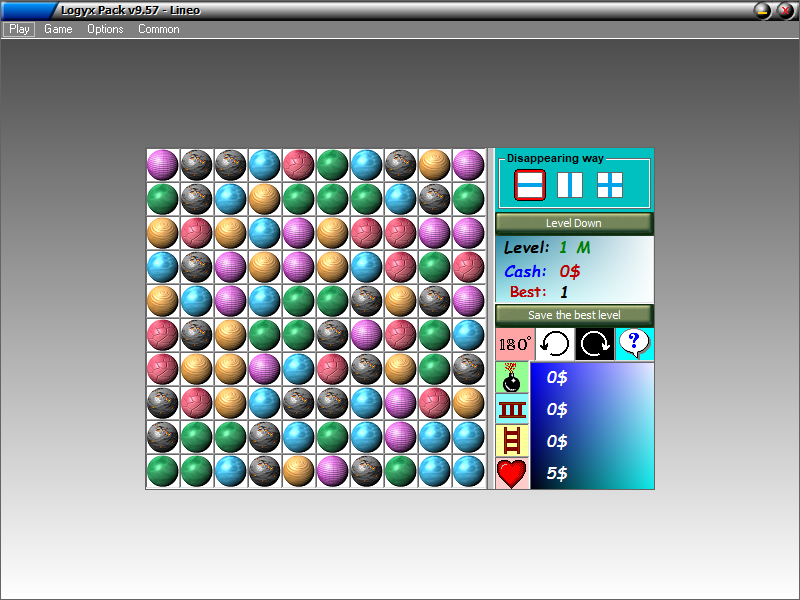Click the 5$ price beside the heart
800x600 pixels.
coord(557,473)
